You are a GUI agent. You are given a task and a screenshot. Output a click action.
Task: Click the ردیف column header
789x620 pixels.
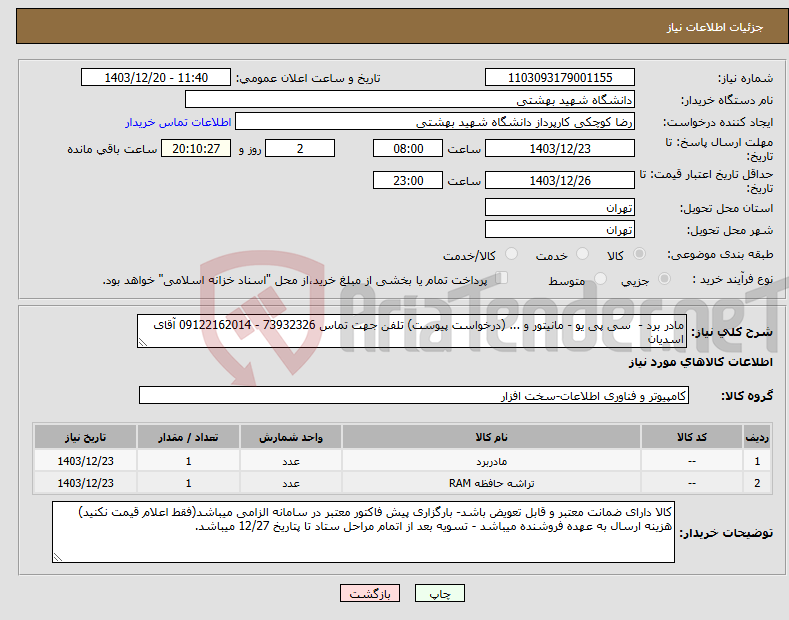coord(757,437)
